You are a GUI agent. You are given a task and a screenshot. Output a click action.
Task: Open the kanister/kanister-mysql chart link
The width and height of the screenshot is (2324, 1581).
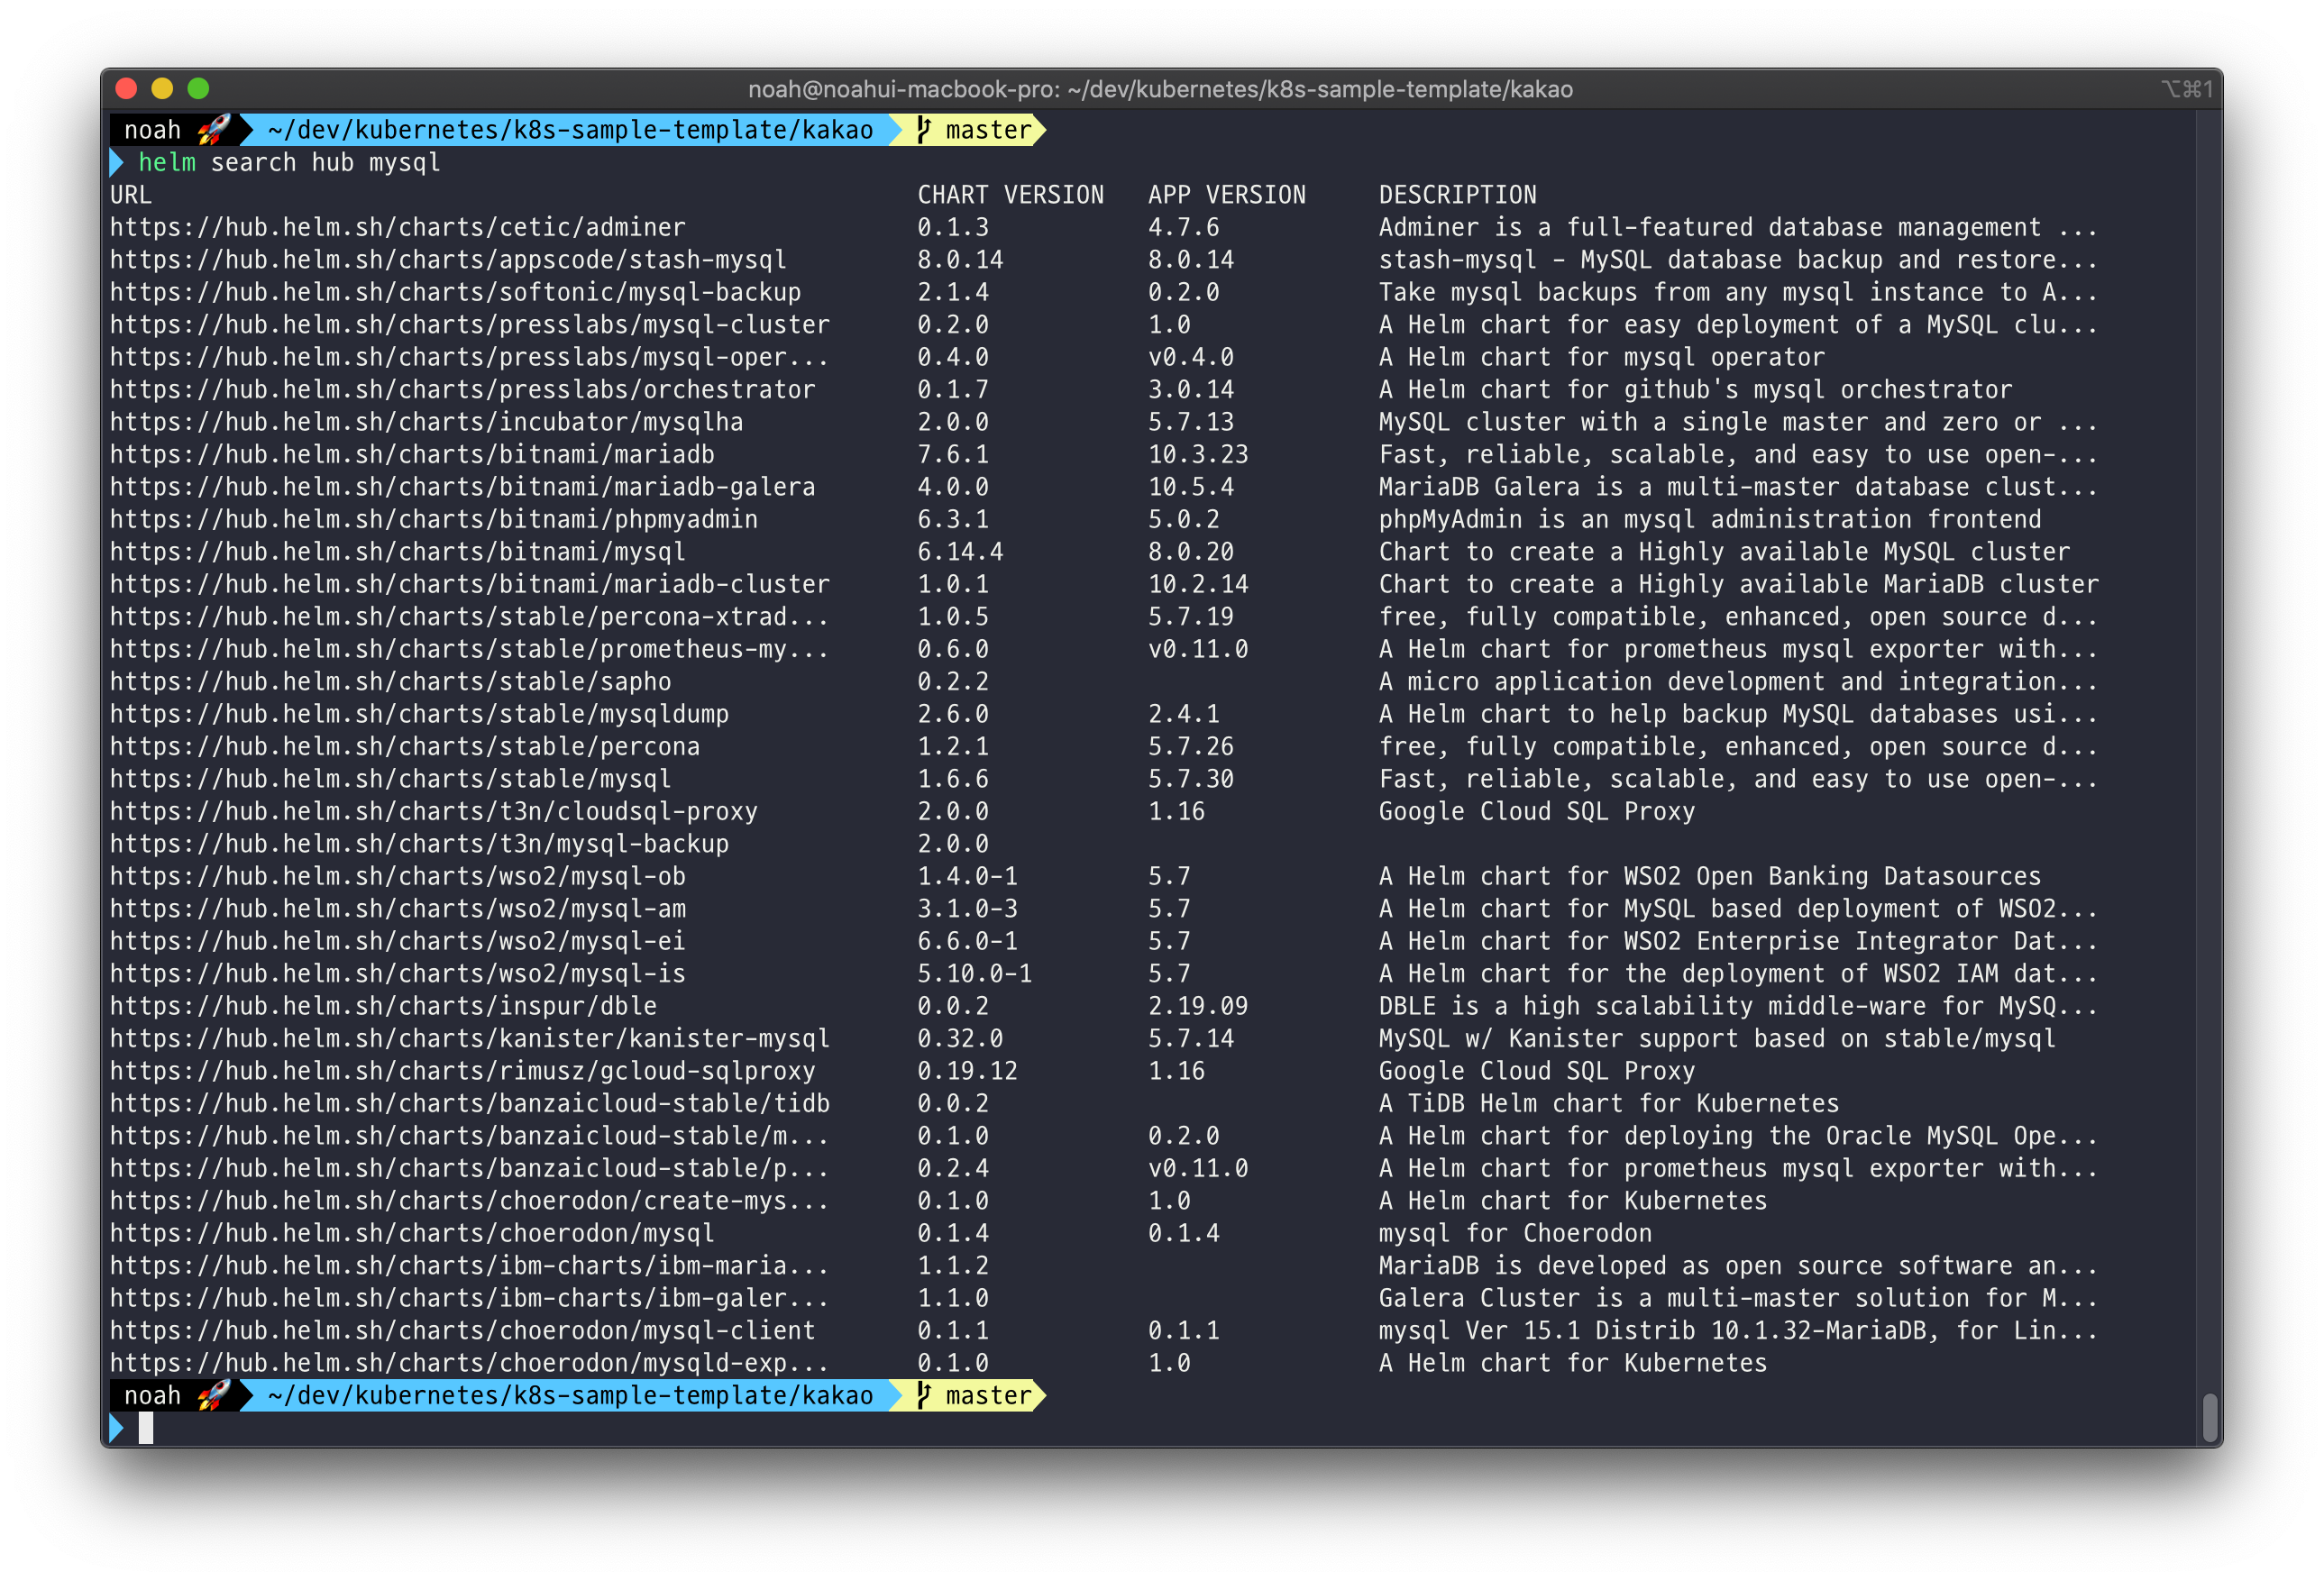tap(469, 1038)
